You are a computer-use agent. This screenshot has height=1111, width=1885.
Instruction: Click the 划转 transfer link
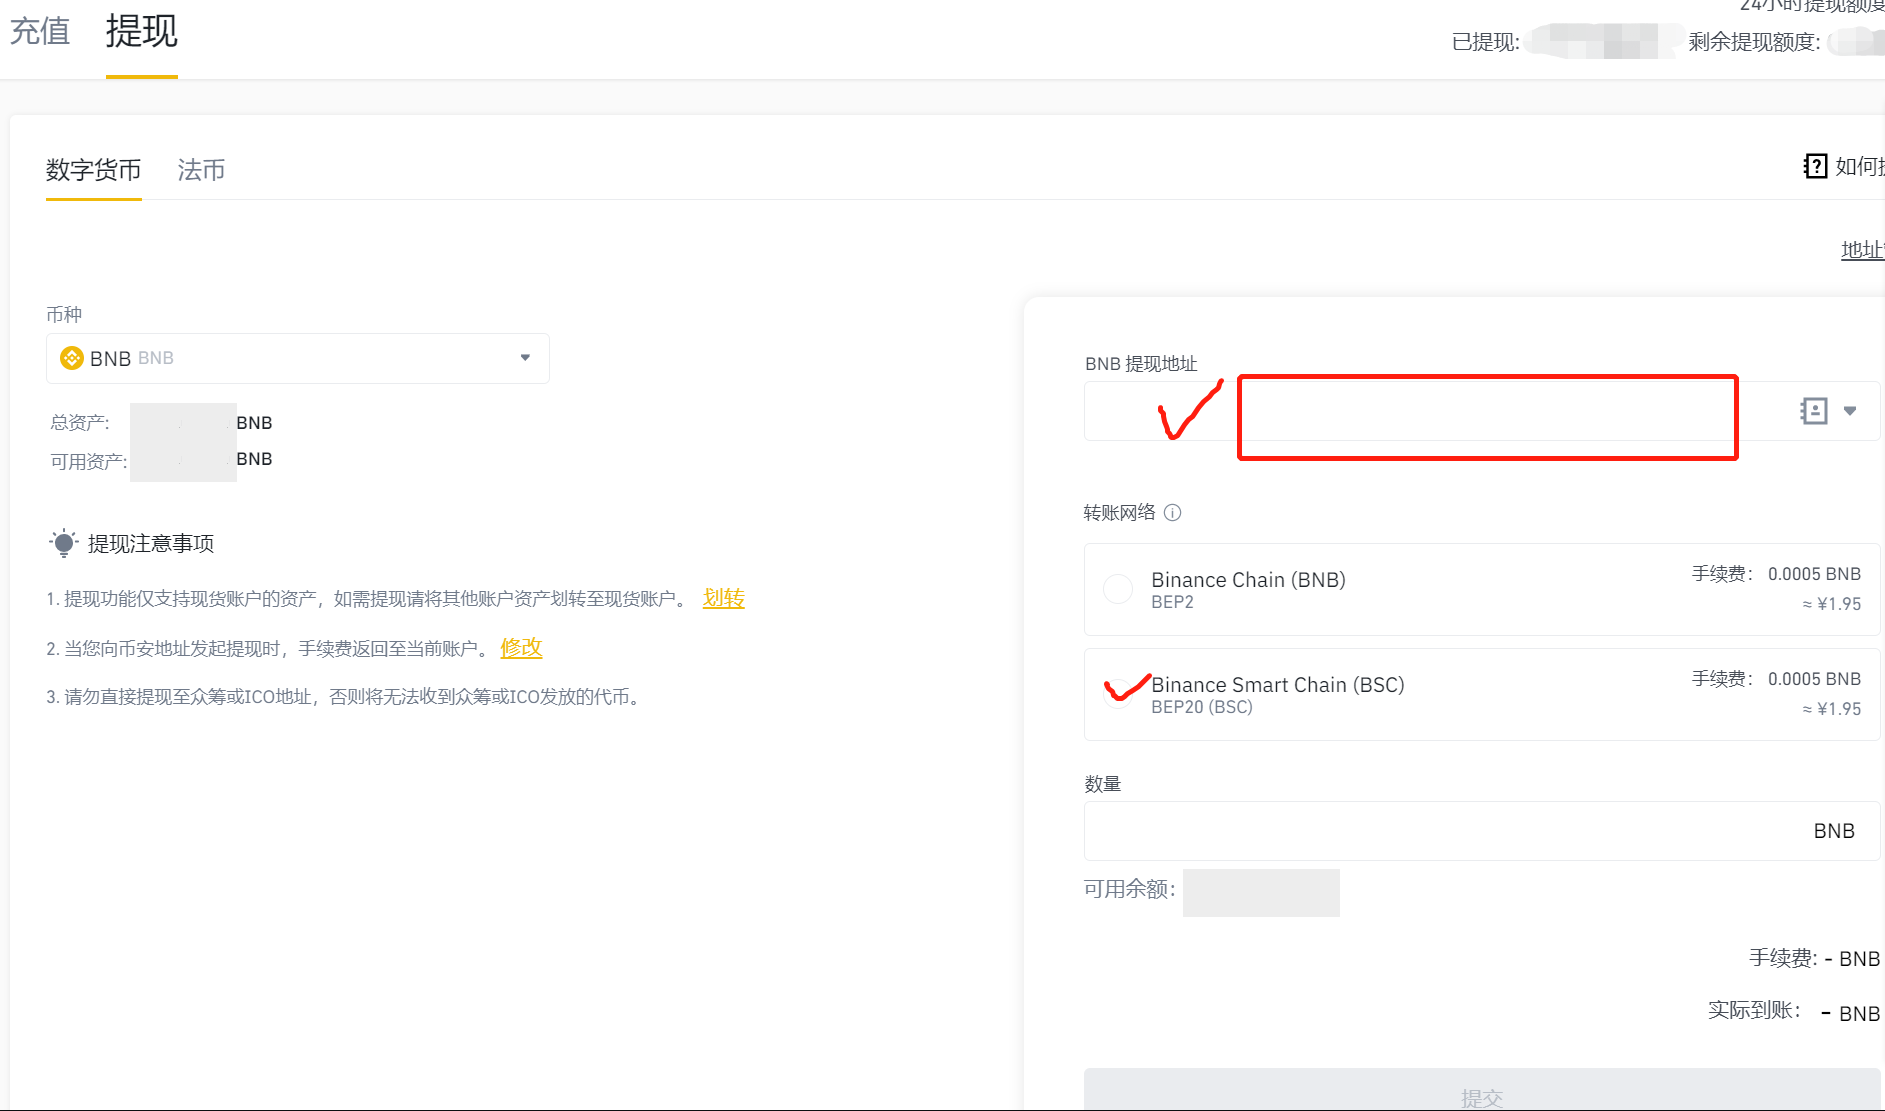tap(724, 598)
